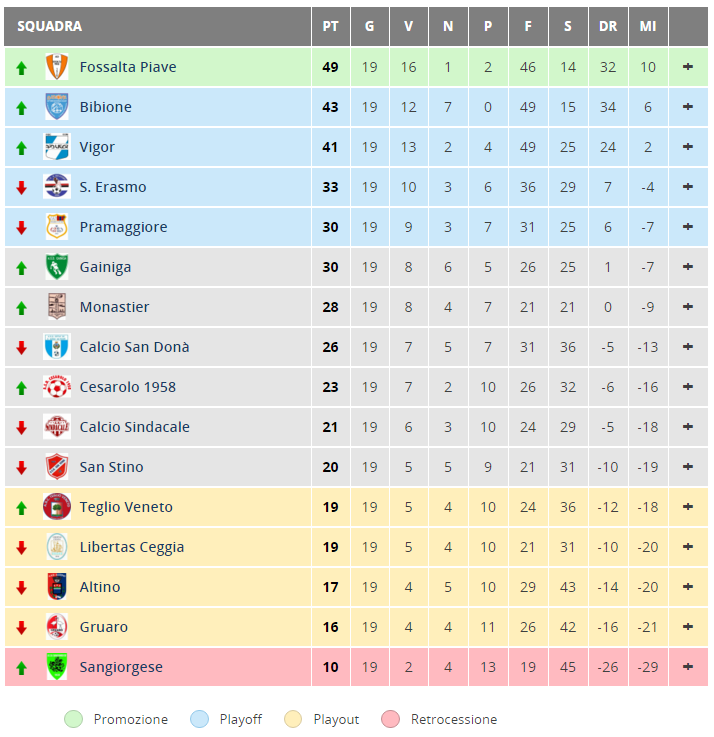
Task: Click the Promozione green legend swatch
Action: (73, 719)
